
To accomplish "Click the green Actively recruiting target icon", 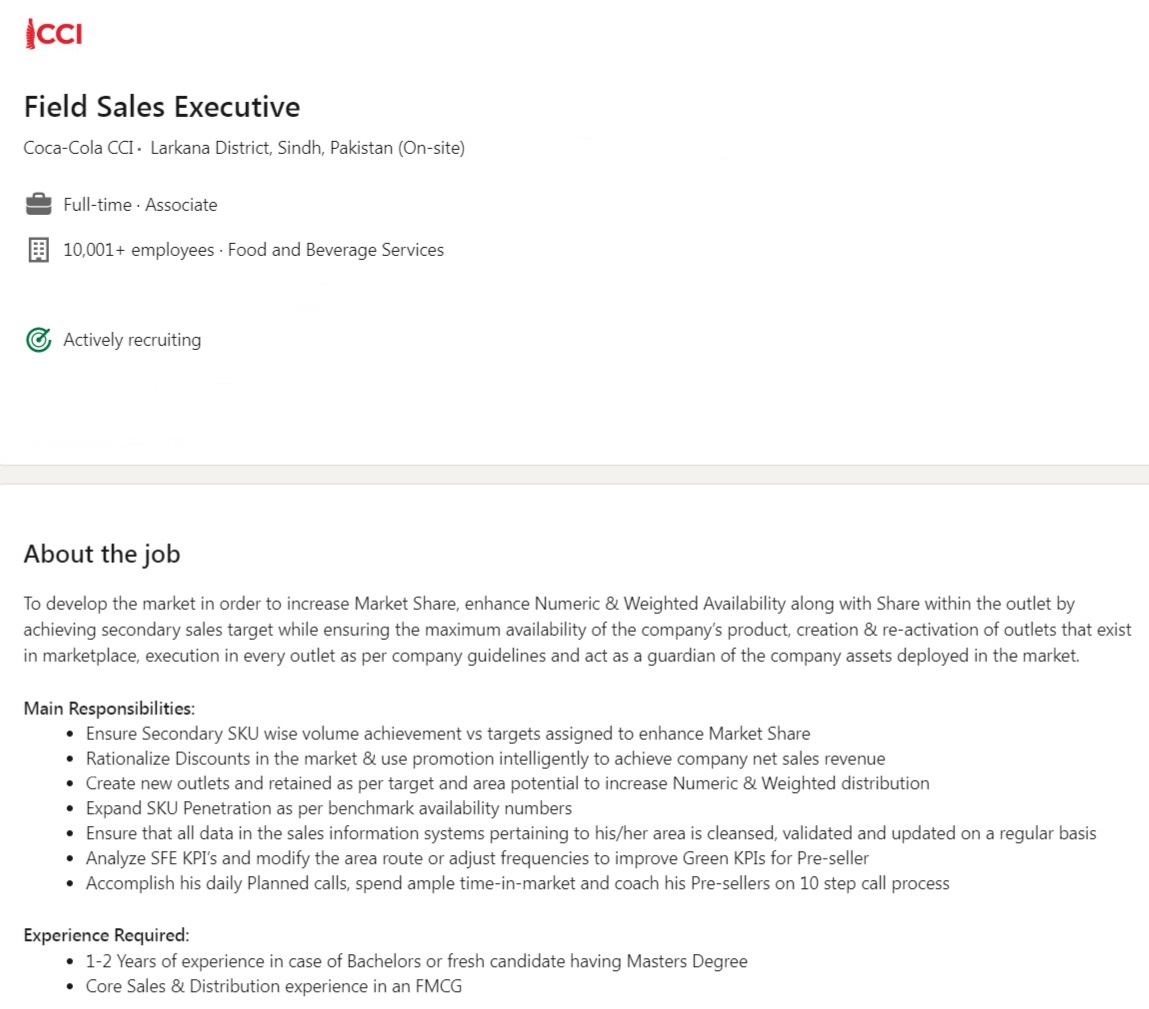I will (x=38, y=340).
